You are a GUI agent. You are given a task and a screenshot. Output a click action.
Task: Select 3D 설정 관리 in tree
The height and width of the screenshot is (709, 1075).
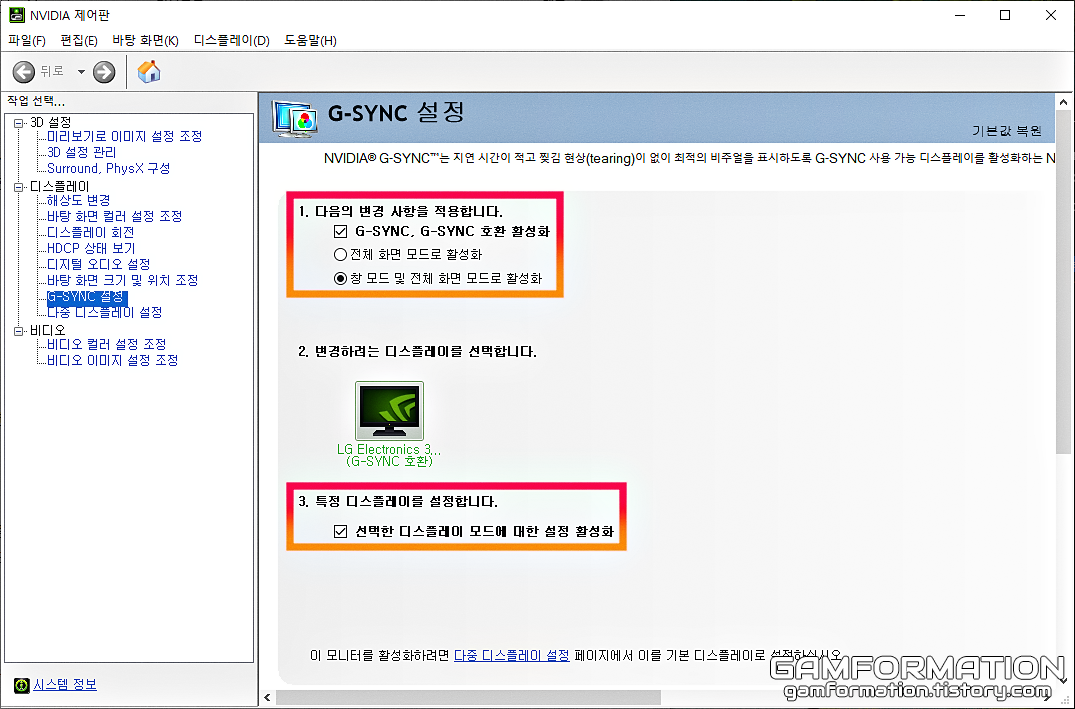82,152
